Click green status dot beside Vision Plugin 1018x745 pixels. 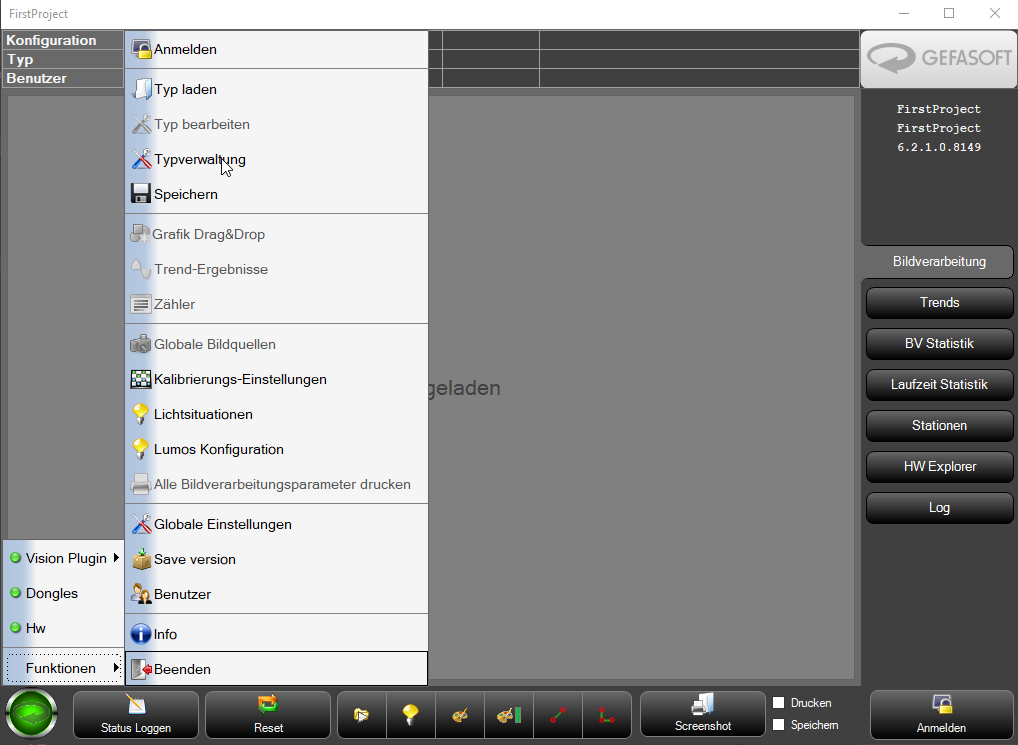tap(16, 558)
